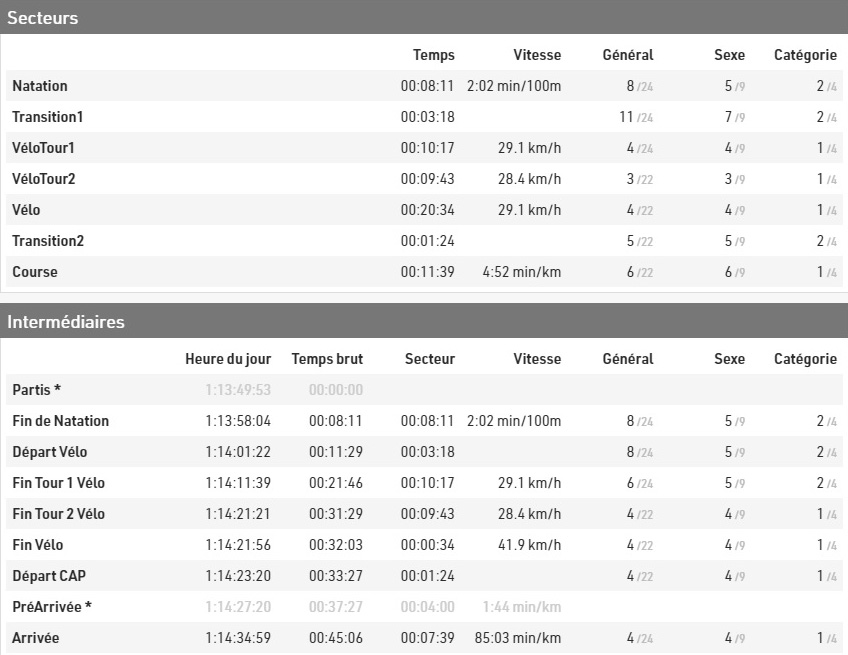The image size is (848, 655).
Task: Click the Secteur header in Intermédiaires table
Action: click(429, 359)
